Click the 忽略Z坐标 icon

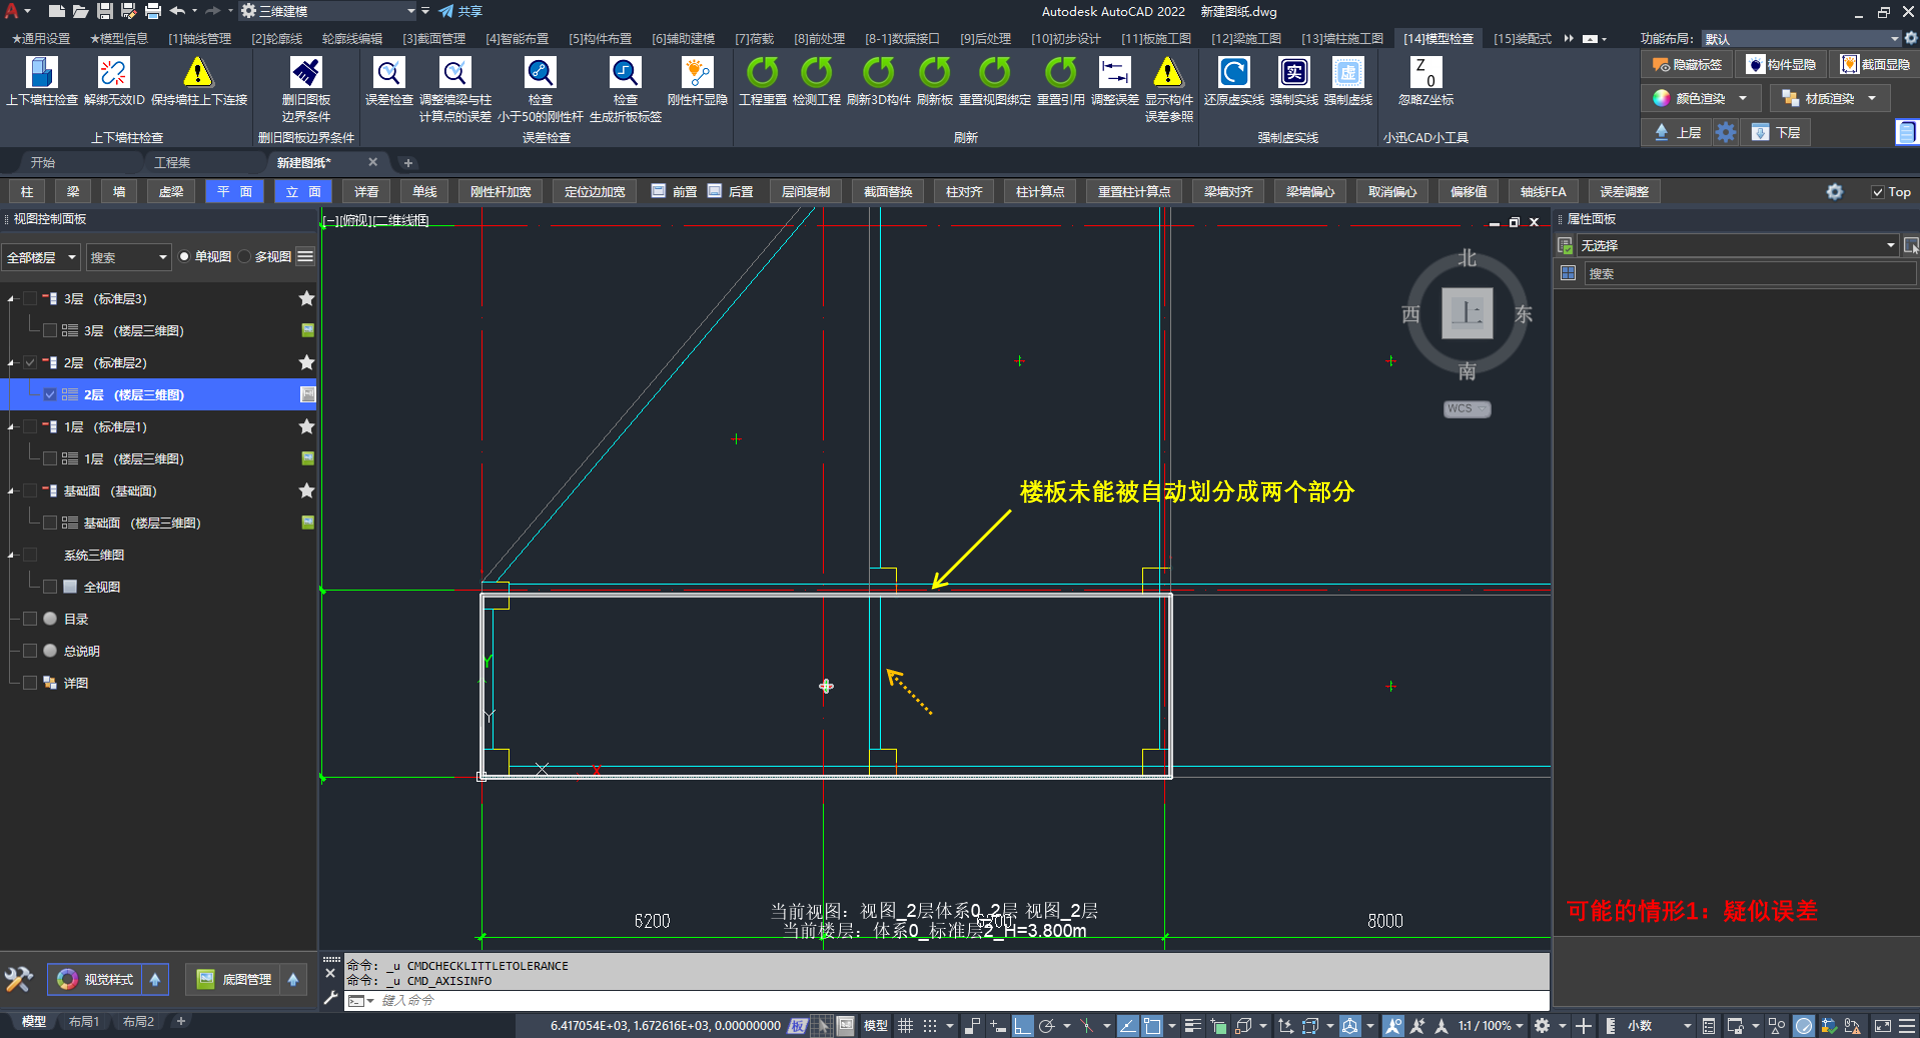pyautogui.click(x=1425, y=73)
